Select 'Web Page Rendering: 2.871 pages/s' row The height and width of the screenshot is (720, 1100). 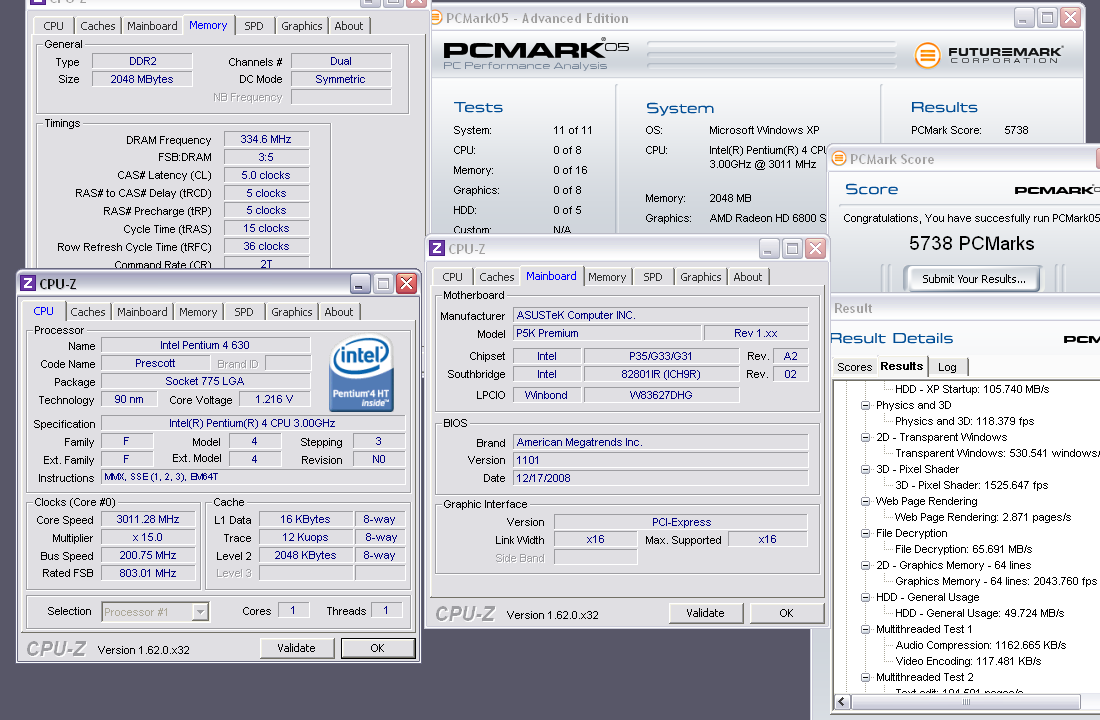983,517
